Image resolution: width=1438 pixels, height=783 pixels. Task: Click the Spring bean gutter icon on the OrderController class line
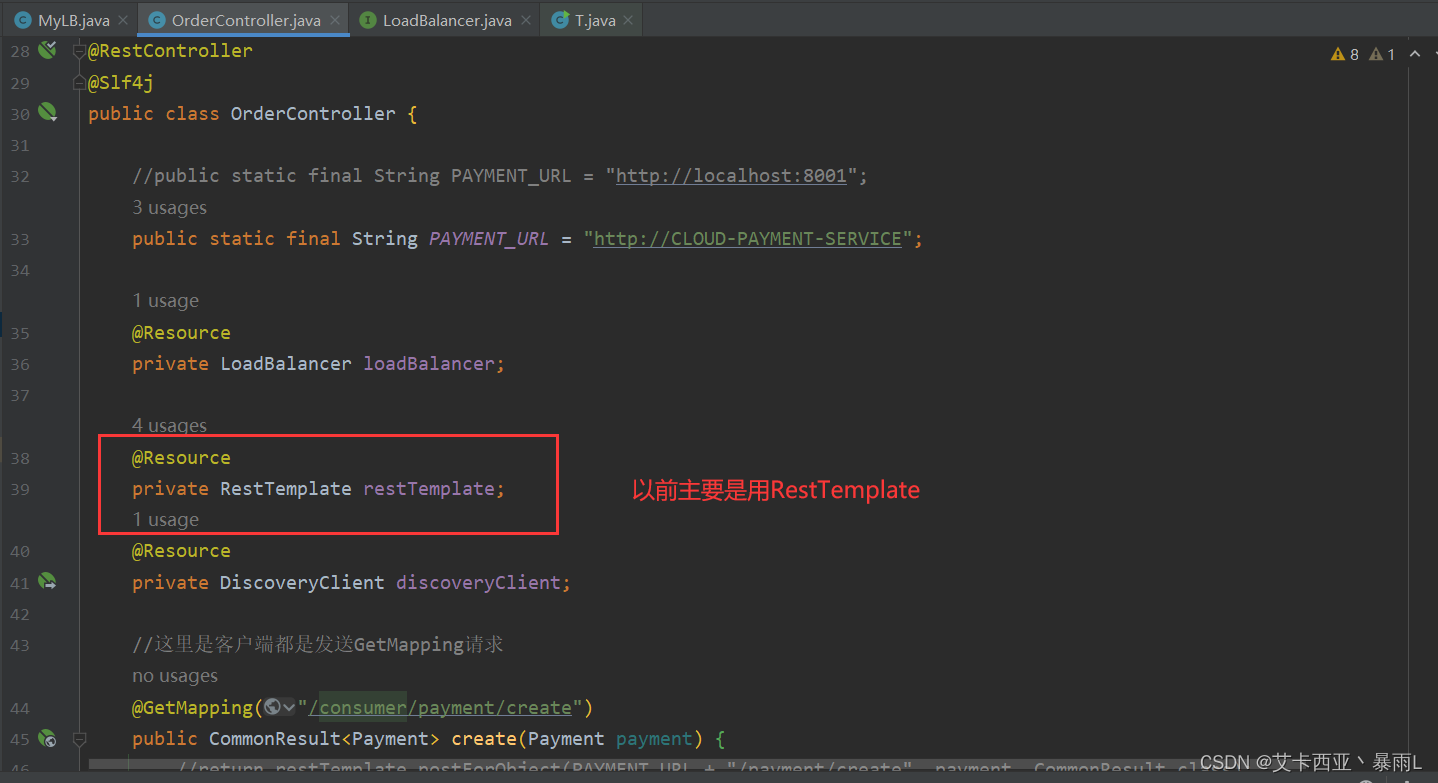(47, 112)
